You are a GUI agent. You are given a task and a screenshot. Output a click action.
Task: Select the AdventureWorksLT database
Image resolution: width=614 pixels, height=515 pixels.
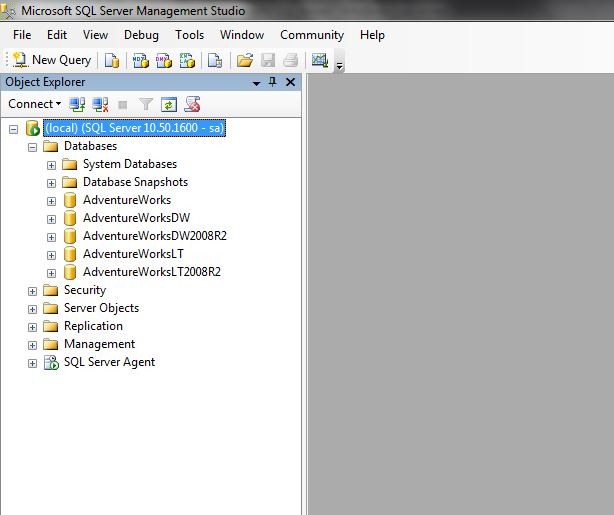coord(133,254)
